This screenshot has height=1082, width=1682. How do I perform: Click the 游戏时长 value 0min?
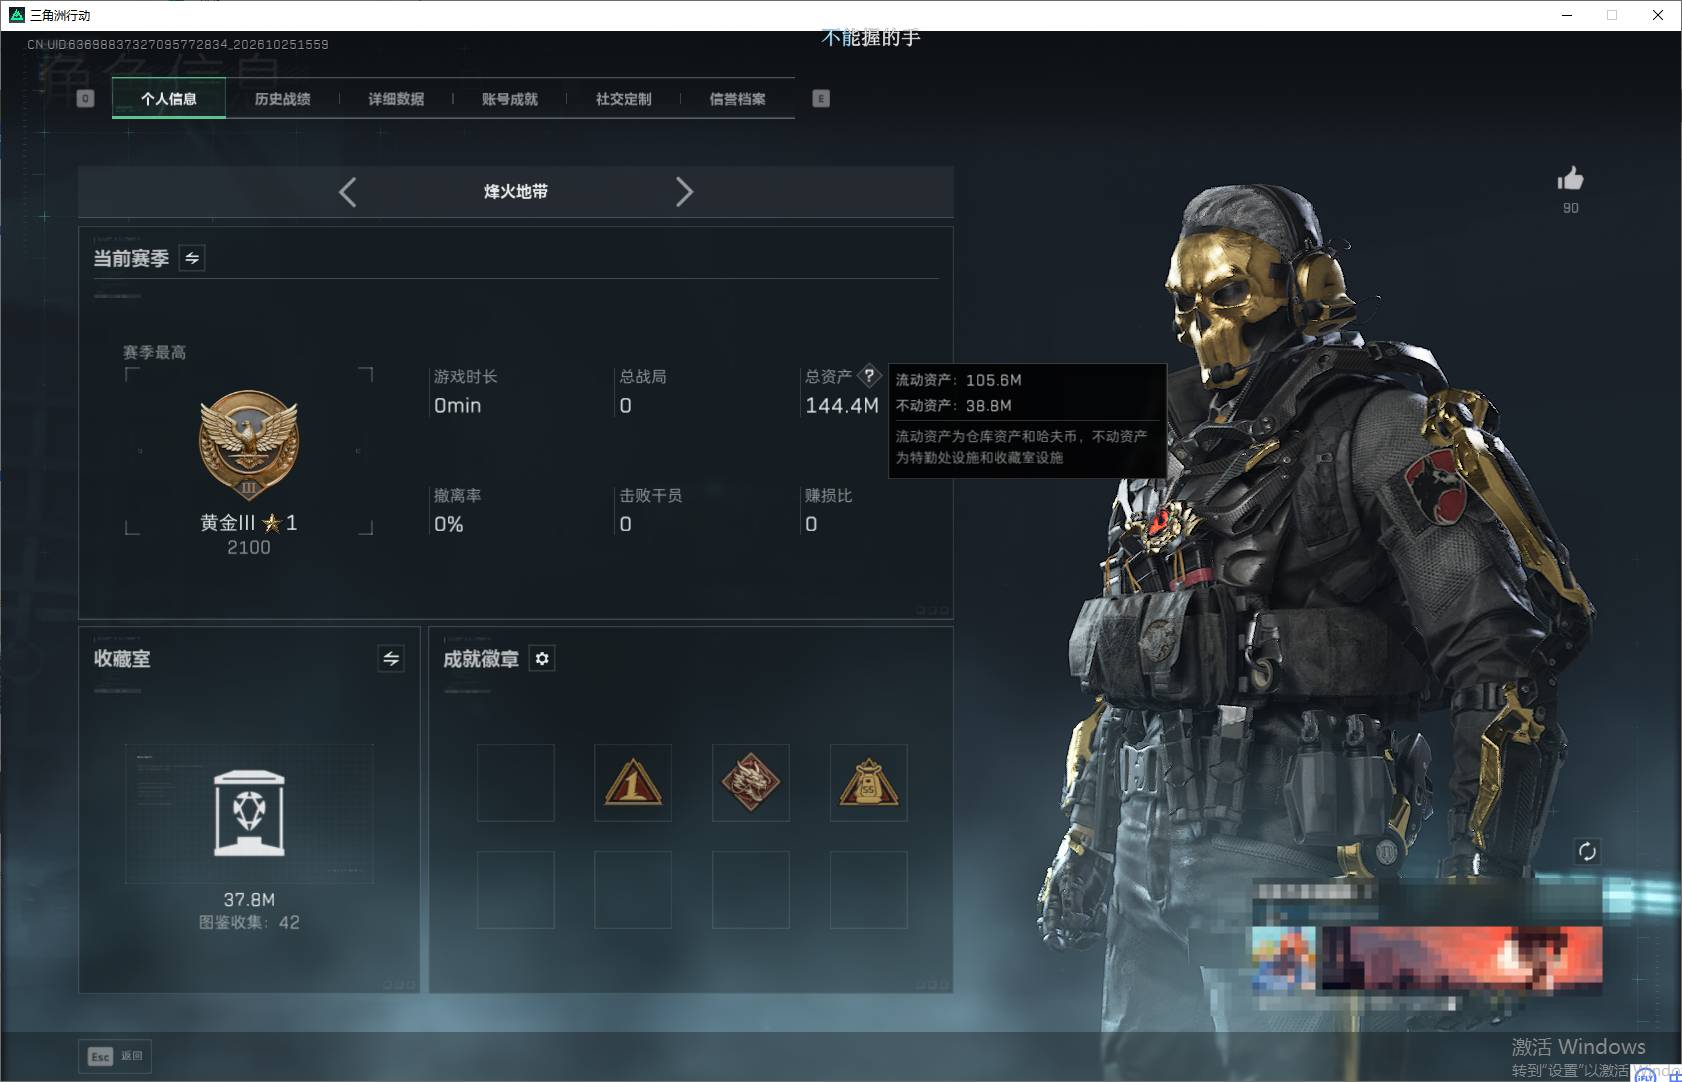[457, 405]
